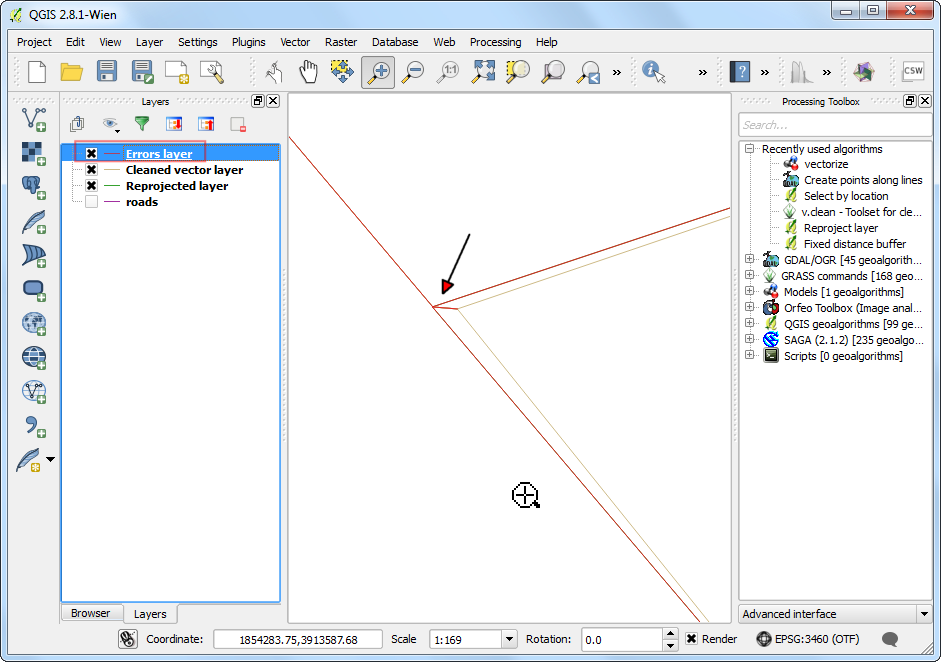941x662 pixels.
Task: Activate the Zoom In tool
Action: tap(378, 71)
